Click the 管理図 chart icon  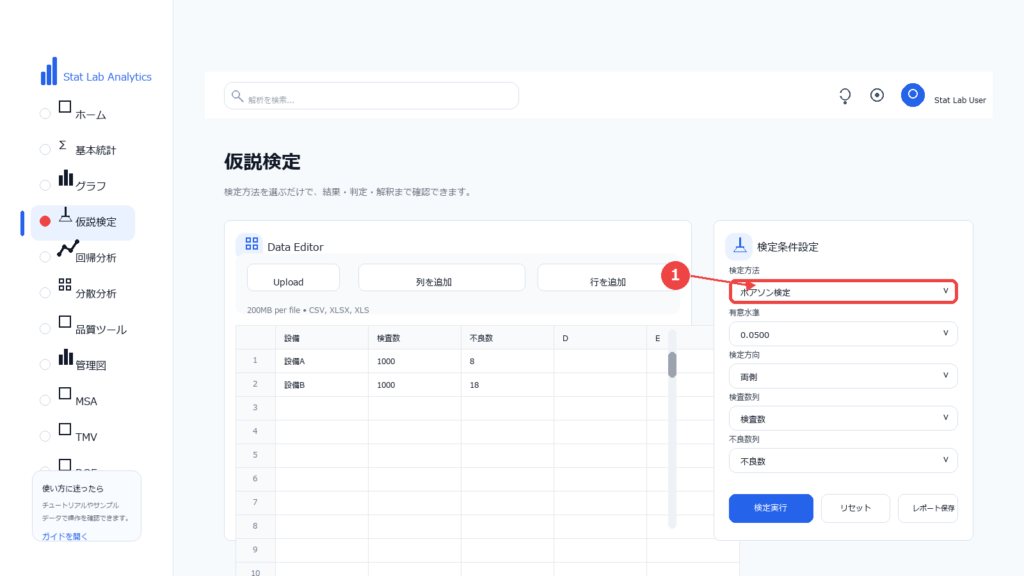click(65, 357)
